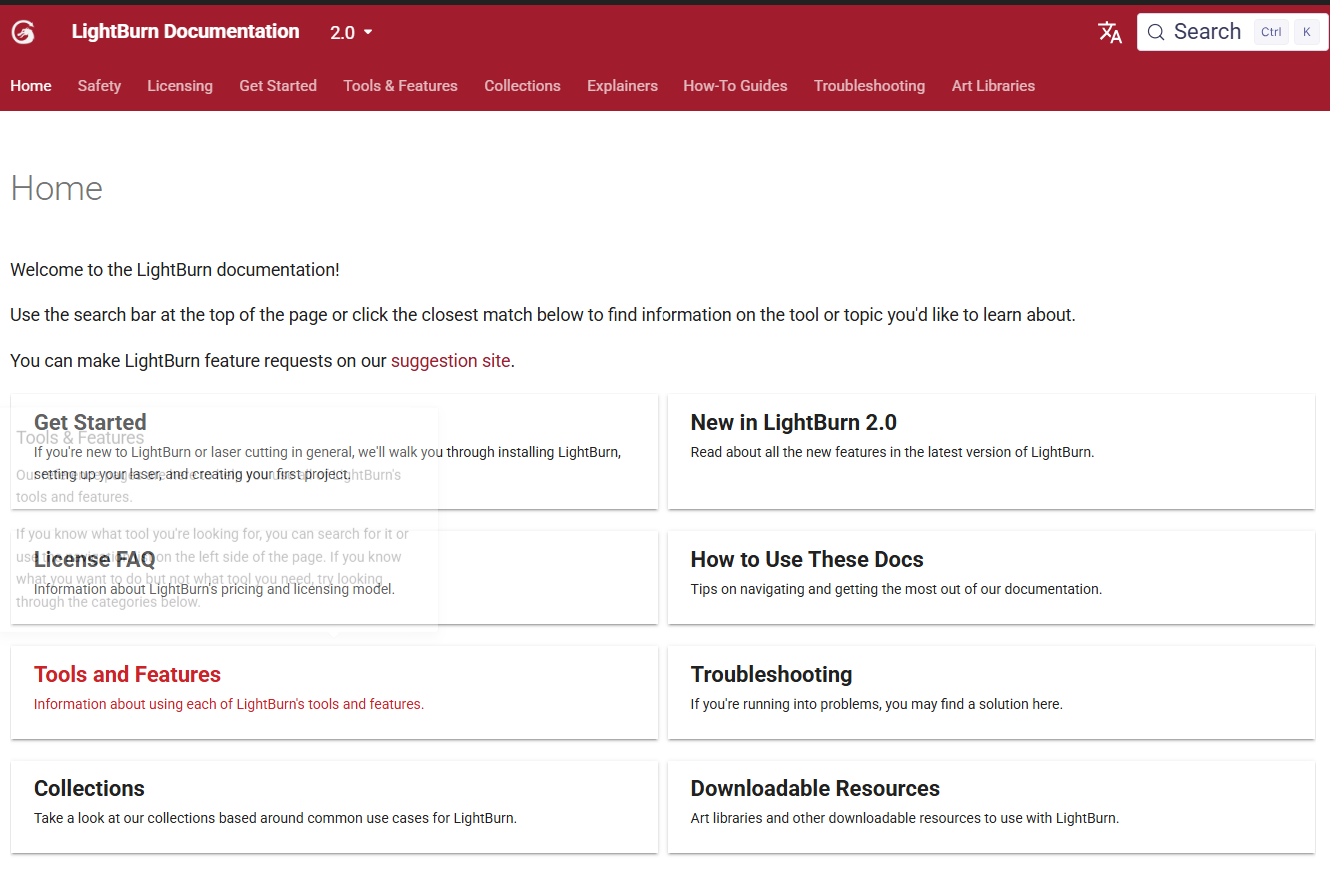This screenshot has height=870, width=1330.
Task: Click the magnifier icon in Search
Action: click(1156, 32)
